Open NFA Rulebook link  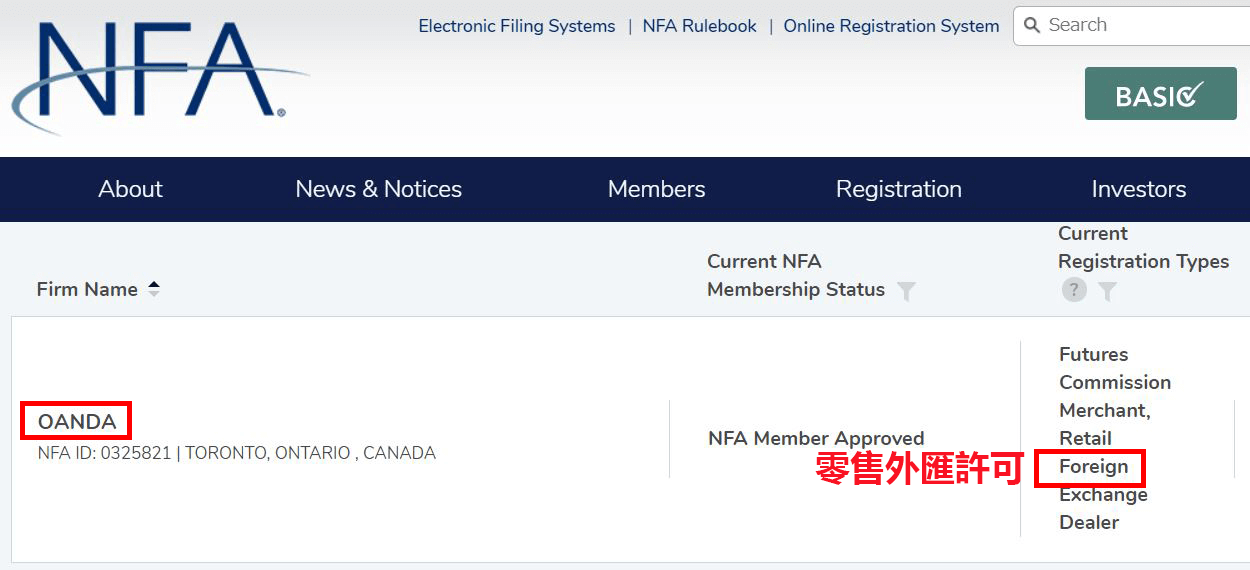point(700,26)
